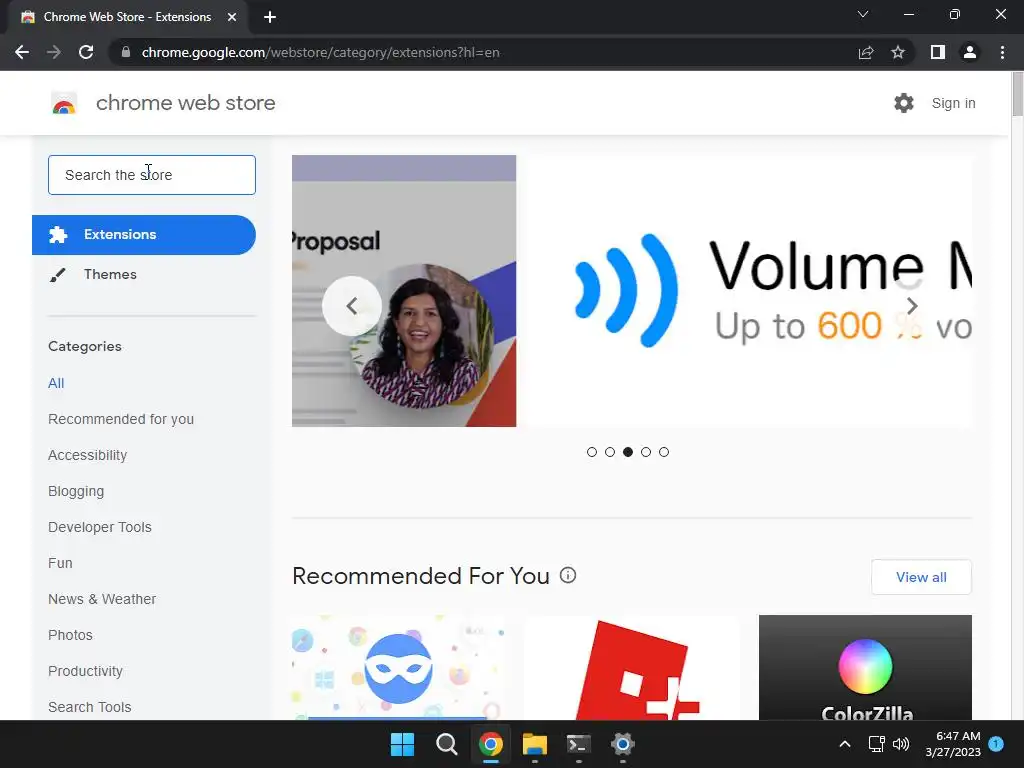Open the Settings app on the taskbar
Viewport: 1024px width, 768px height.
click(623, 744)
